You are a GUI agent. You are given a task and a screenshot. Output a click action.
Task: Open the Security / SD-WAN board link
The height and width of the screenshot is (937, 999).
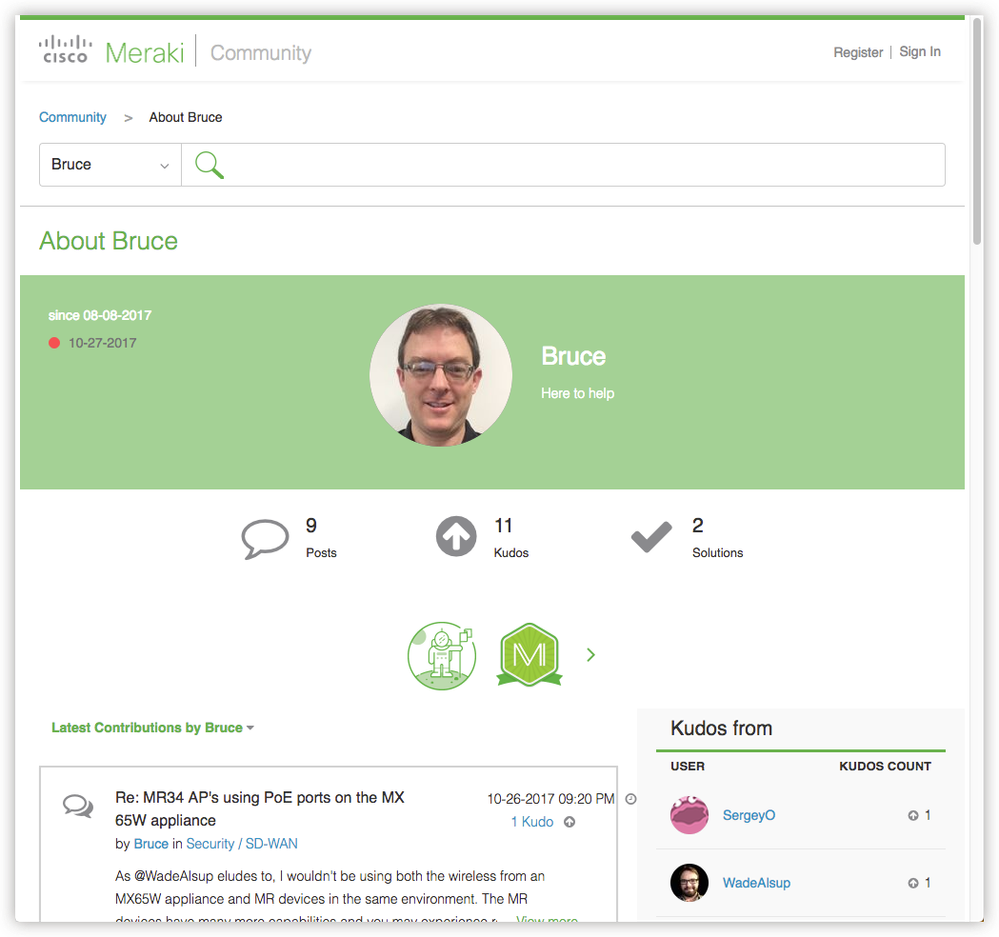coord(241,844)
